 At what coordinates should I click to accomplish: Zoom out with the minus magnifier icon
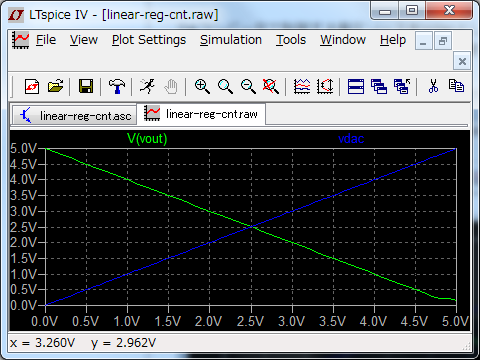click(248, 87)
